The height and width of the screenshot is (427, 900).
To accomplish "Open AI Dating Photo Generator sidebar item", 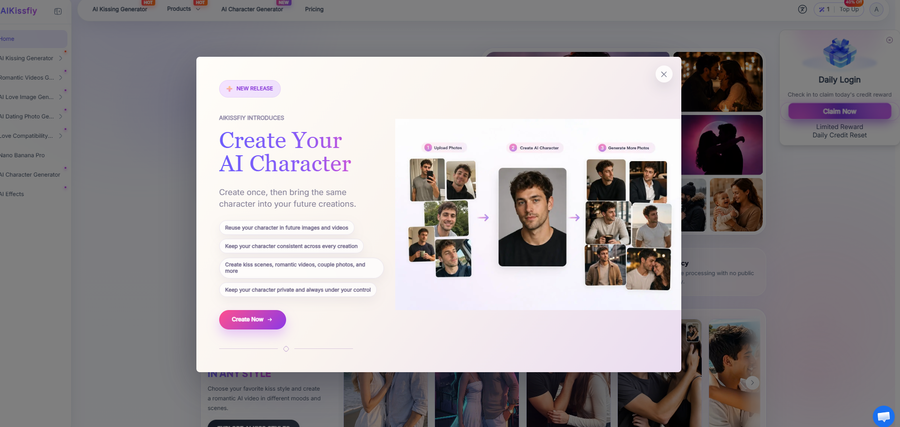I will point(26,117).
